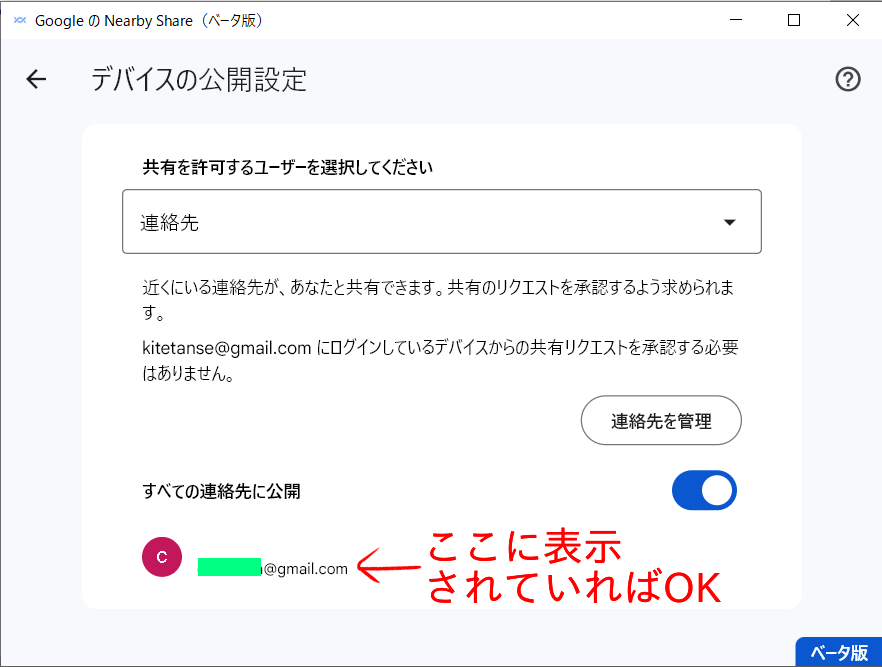The width and height of the screenshot is (882, 667).
Task: Expand the 連絡先 dropdown arrow
Action: point(730,222)
